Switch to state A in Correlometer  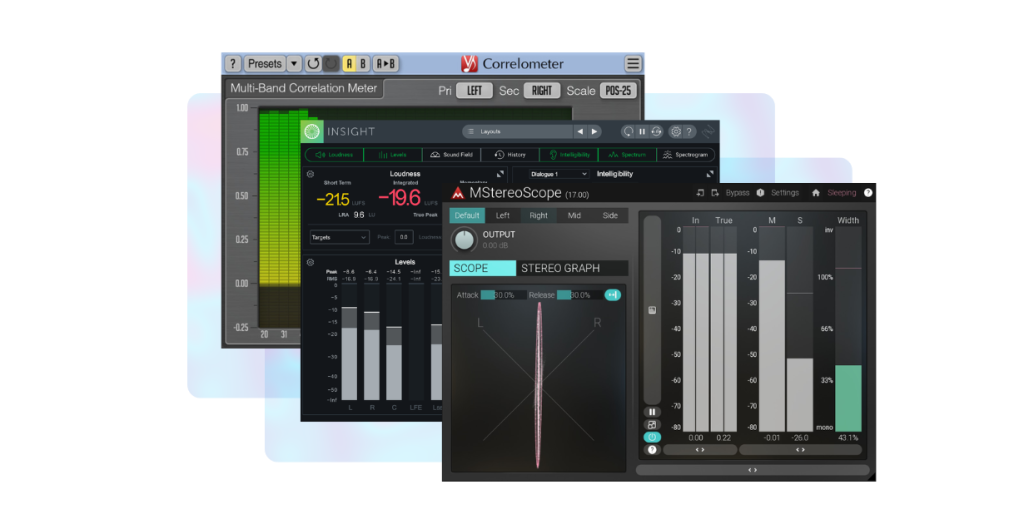coord(349,63)
